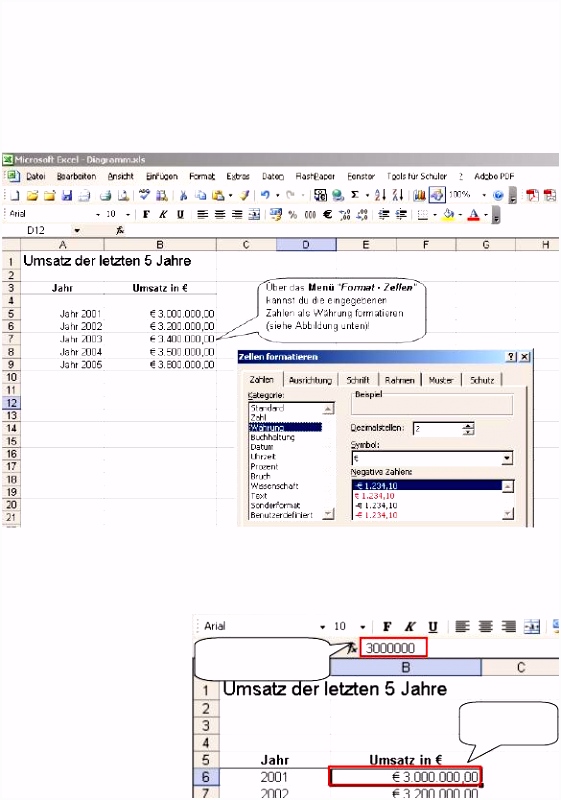The width and height of the screenshot is (561, 800).
Task: Align right in the top Excel toolbar
Action: click(x=237, y=214)
